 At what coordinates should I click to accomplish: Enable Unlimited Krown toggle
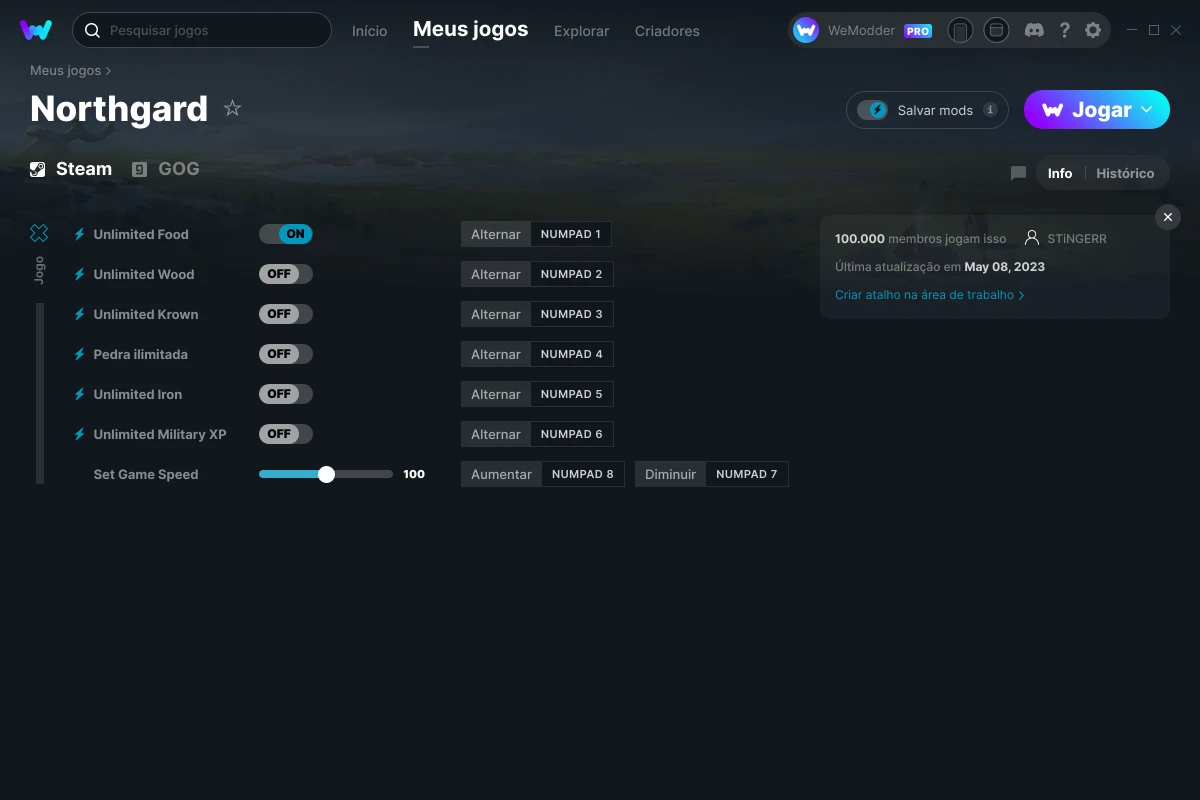286,314
